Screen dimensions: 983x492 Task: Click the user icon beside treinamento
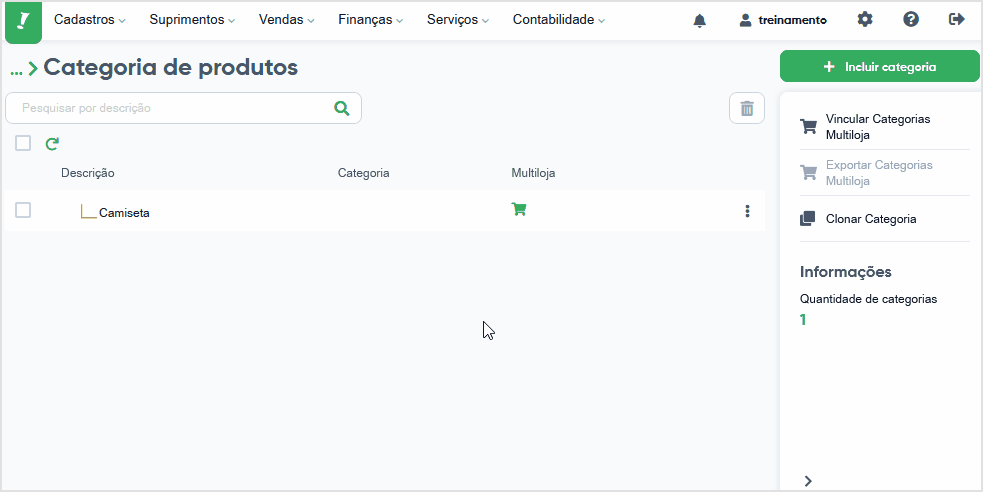pos(745,20)
